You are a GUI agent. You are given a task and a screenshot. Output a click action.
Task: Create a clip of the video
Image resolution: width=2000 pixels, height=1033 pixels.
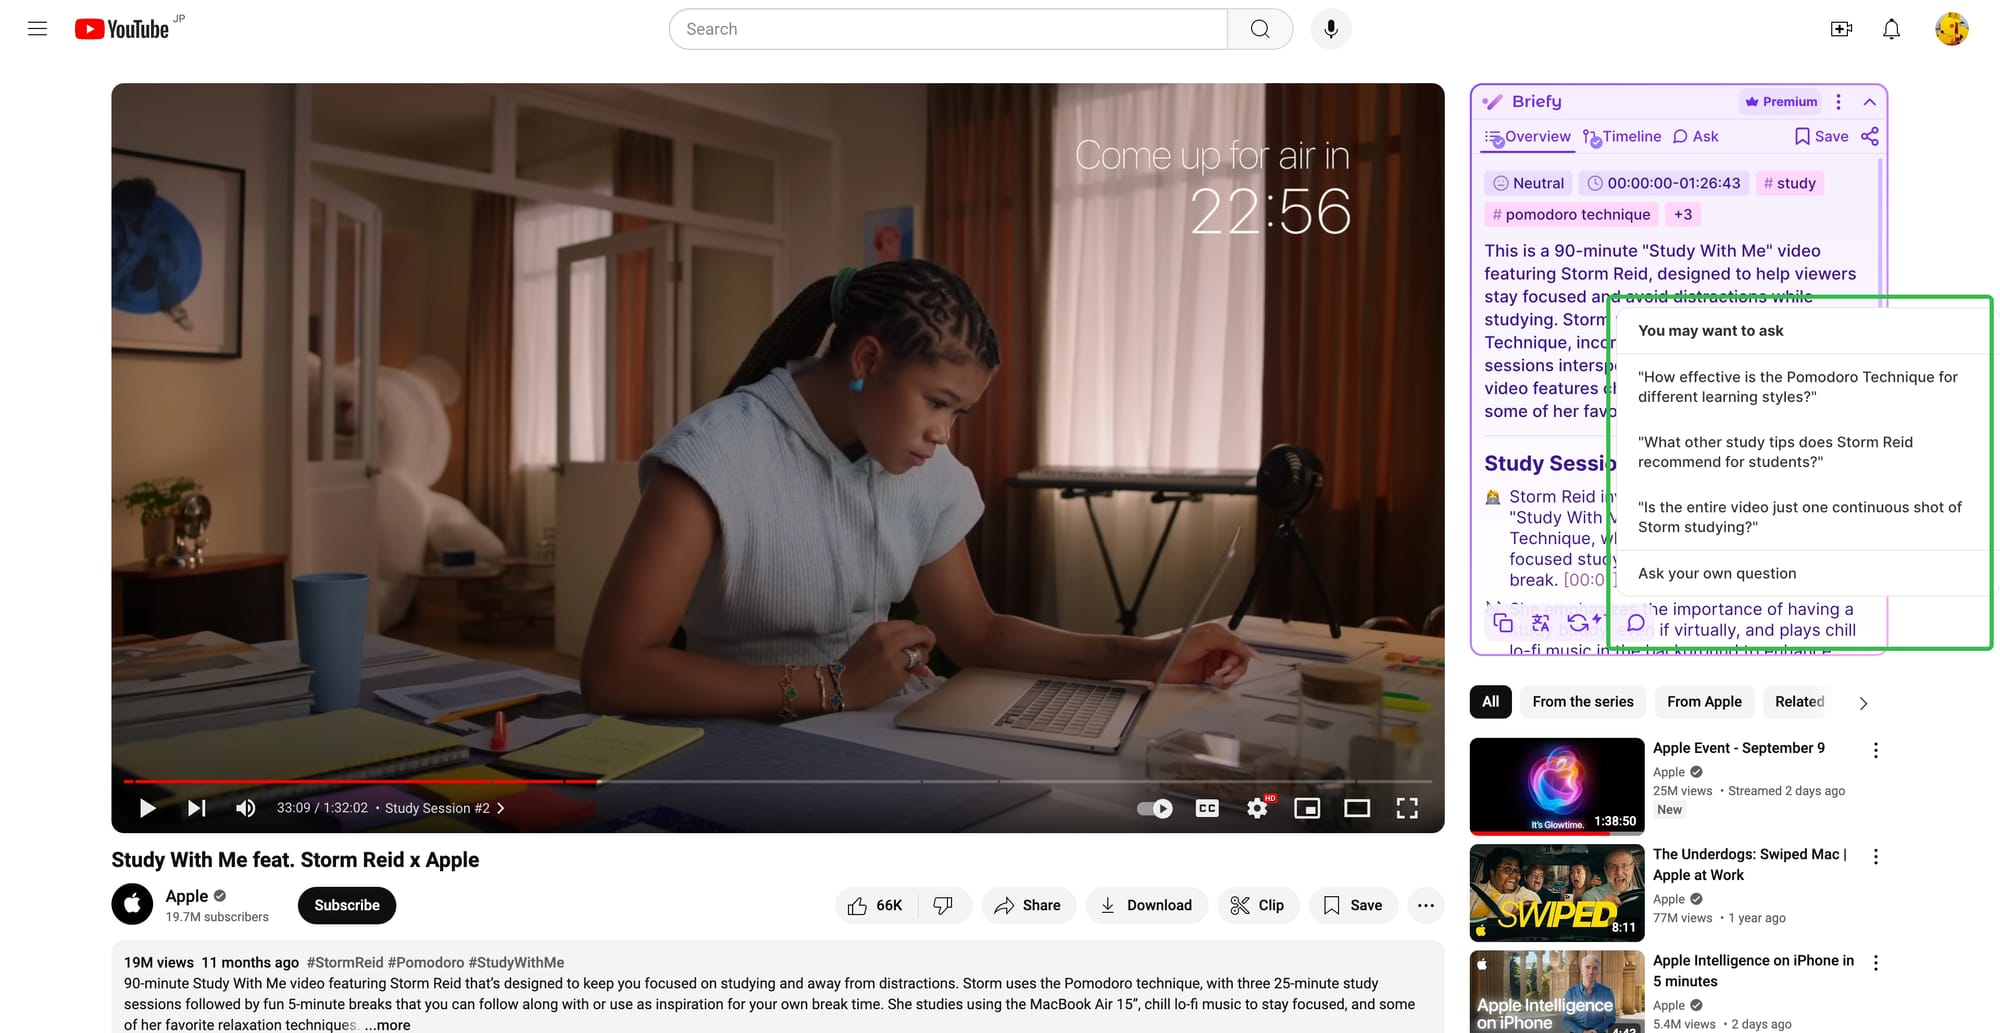(1258, 905)
